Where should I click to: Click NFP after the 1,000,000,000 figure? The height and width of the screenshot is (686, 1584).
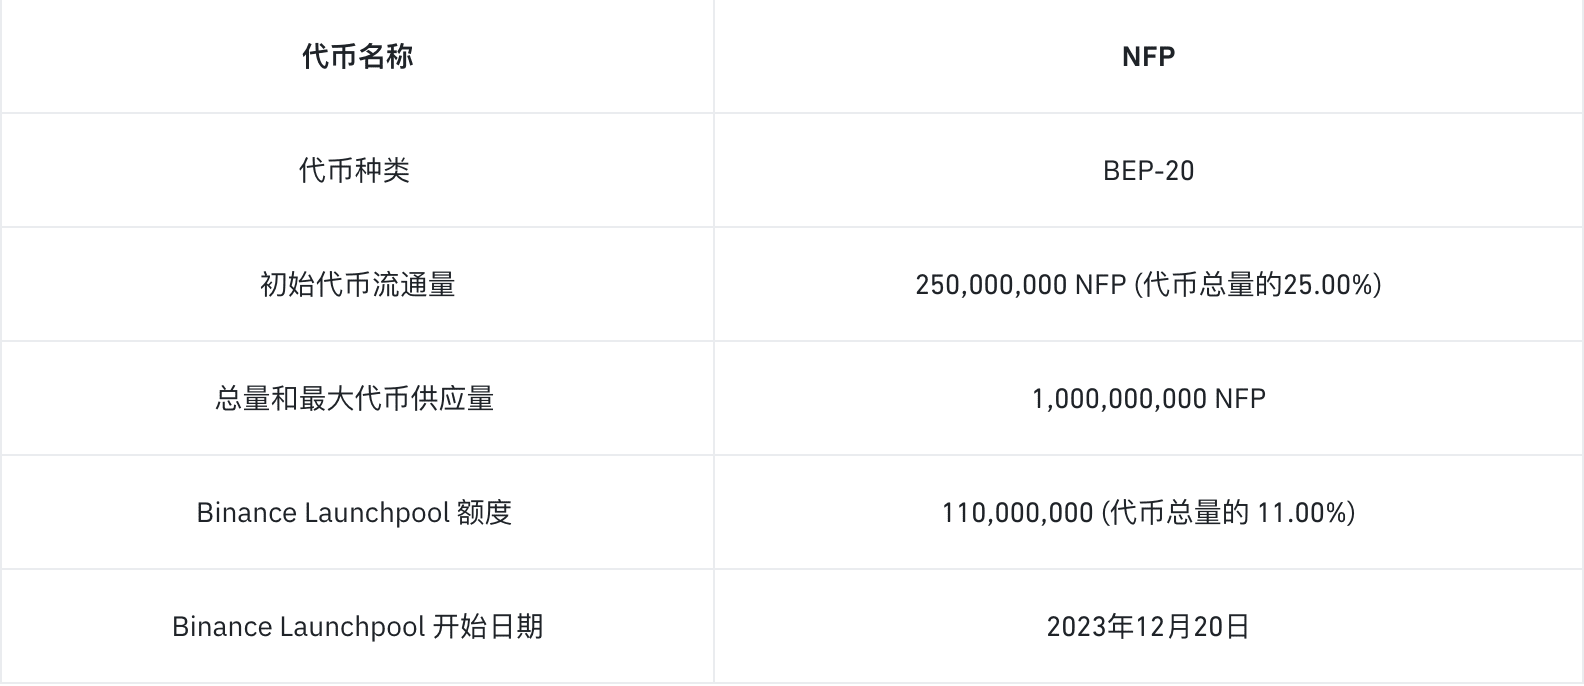(1240, 399)
